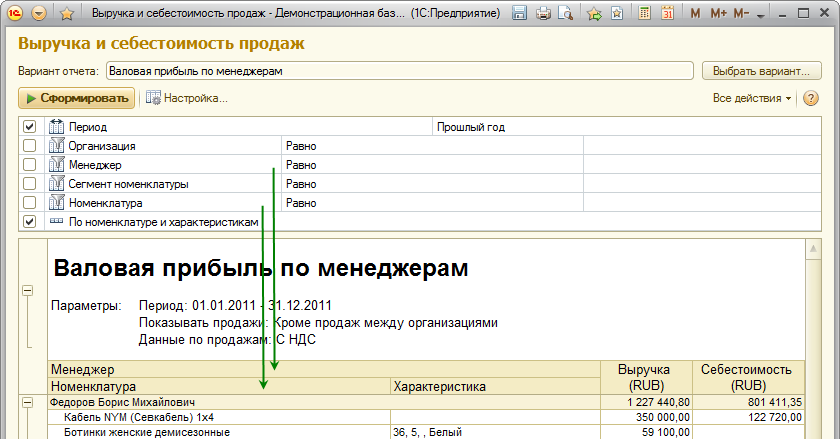Open help with the question mark icon
Image resolution: width=840 pixels, height=439 pixels.
click(x=810, y=98)
